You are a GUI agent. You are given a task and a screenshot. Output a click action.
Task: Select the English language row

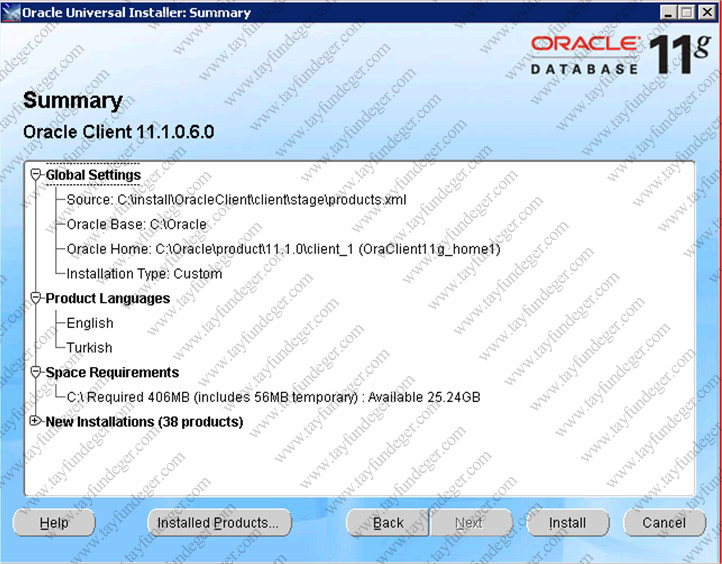pos(90,323)
